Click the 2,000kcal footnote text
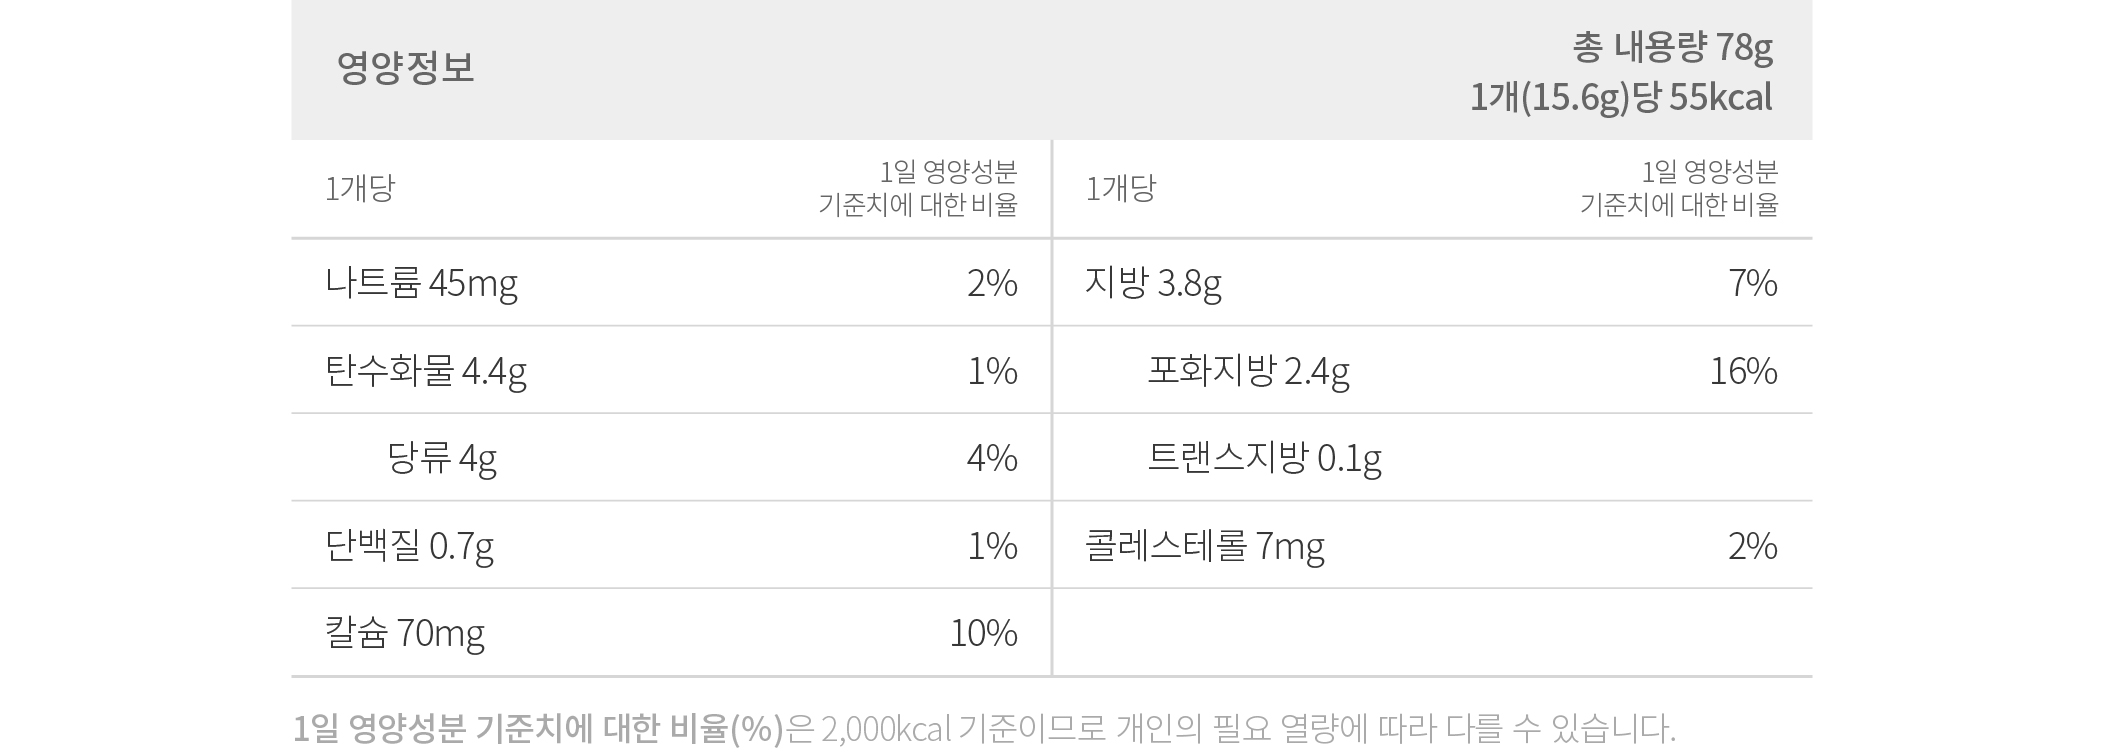This screenshot has width=2104, height=754. 884,729
